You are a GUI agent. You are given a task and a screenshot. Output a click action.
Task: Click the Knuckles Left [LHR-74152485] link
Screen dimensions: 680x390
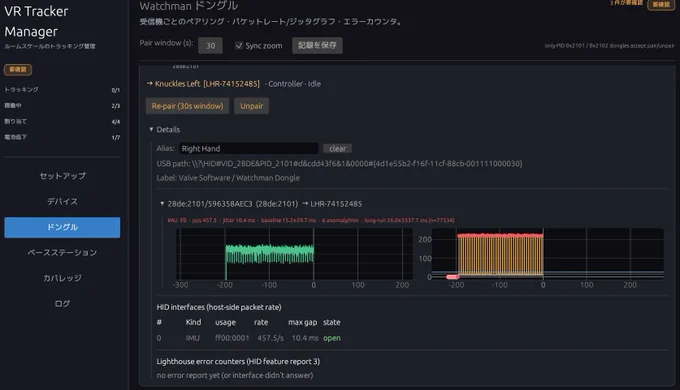tap(207, 84)
